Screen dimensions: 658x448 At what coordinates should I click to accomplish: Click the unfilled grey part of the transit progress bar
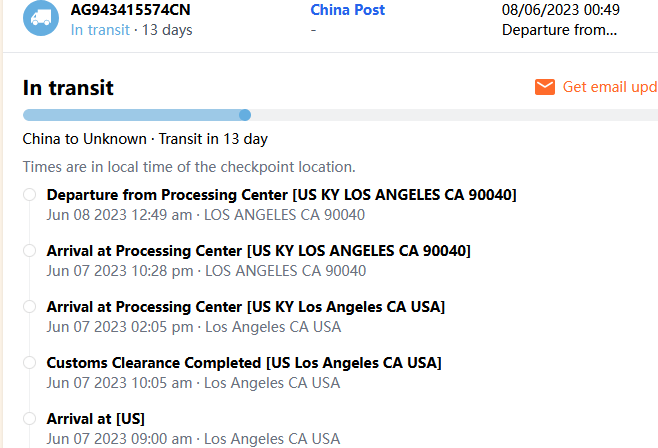click(x=450, y=115)
